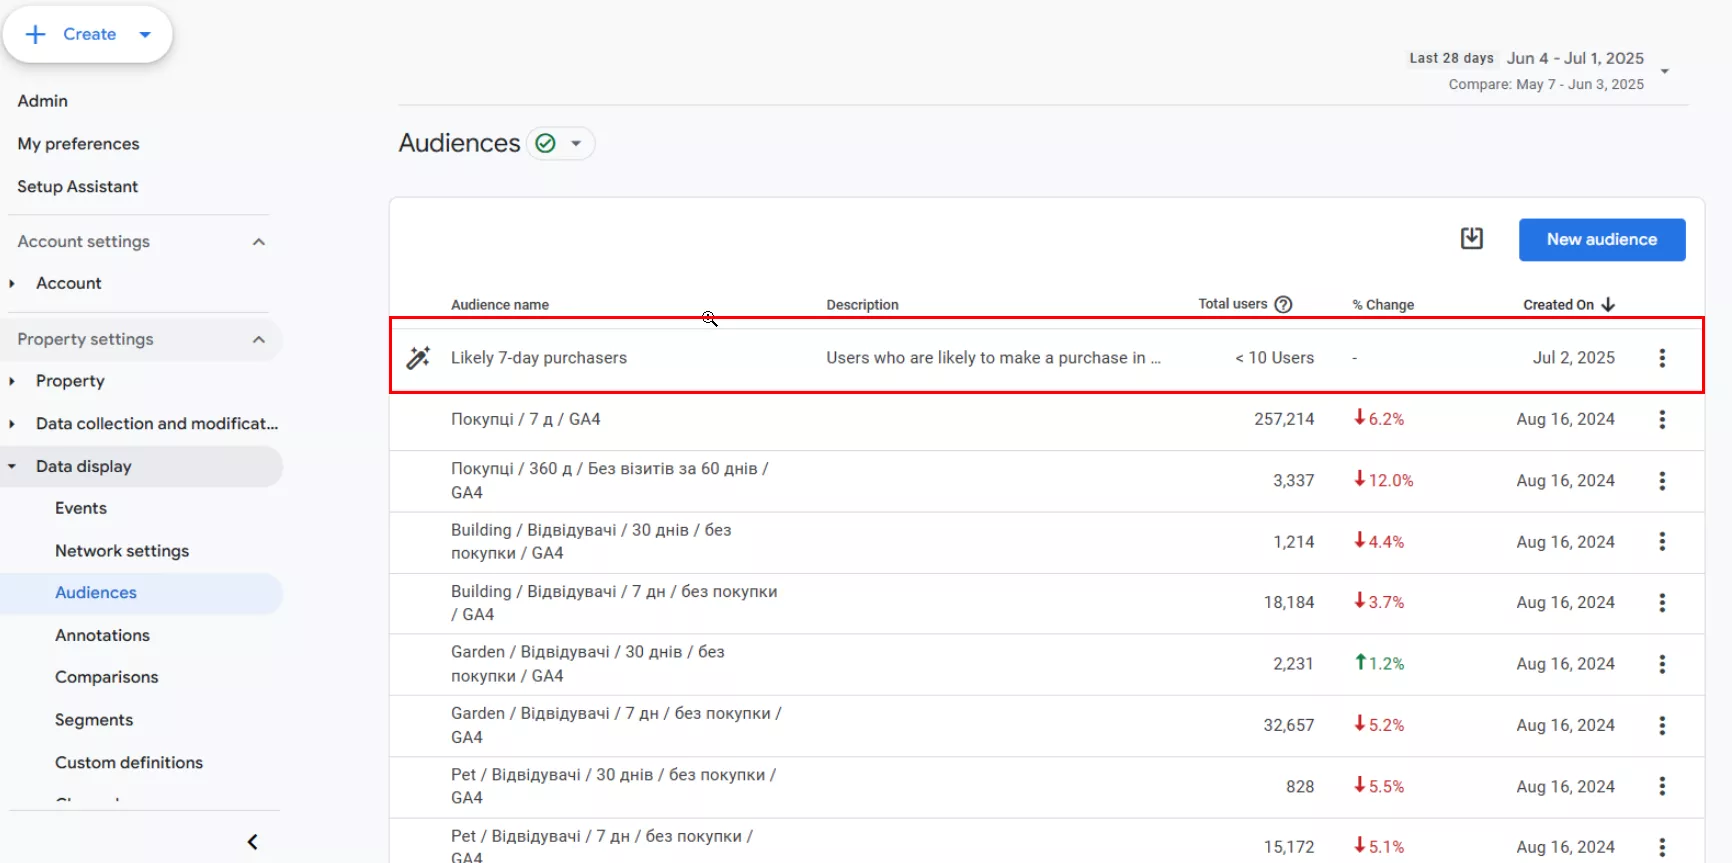Collapse the Property settings section
This screenshot has width=1732, height=863.
point(259,340)
